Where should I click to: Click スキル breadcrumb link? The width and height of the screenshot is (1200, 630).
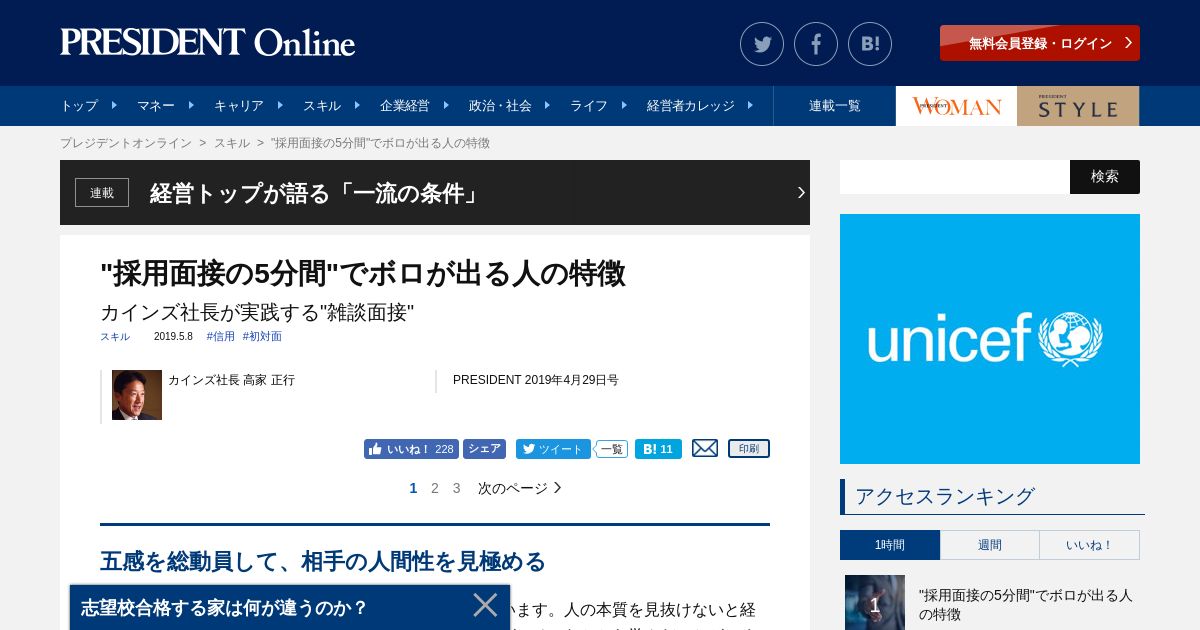(232, 143)
